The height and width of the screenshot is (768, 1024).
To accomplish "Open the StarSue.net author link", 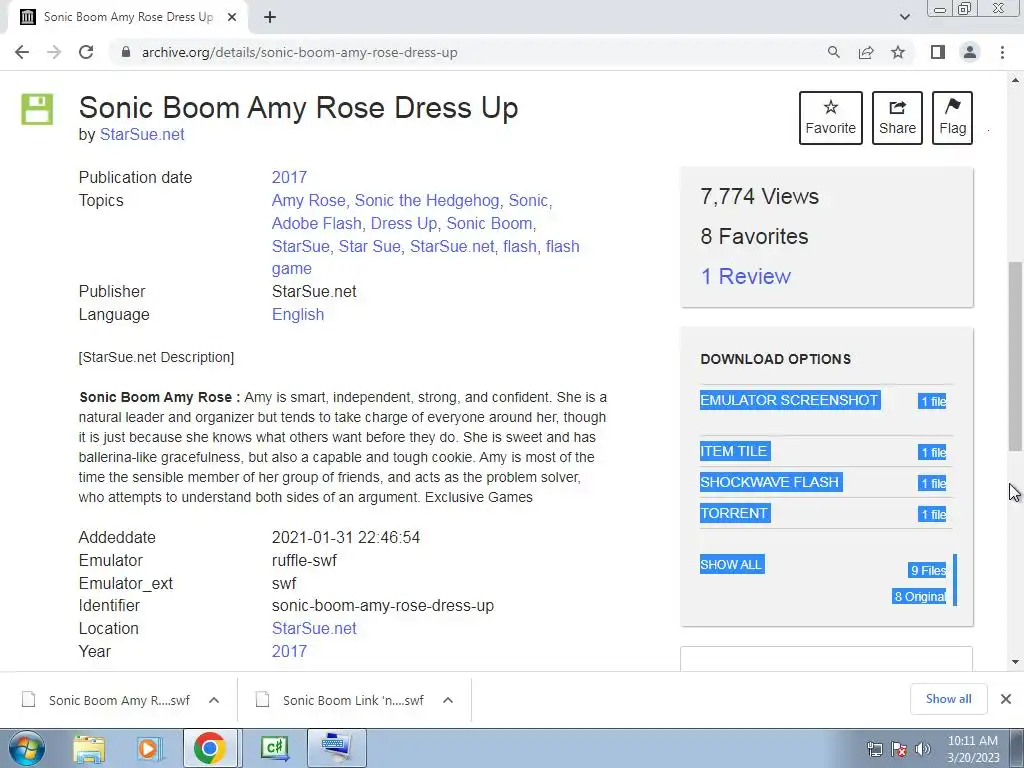I will pyautogui.click(x=142, y=135).
